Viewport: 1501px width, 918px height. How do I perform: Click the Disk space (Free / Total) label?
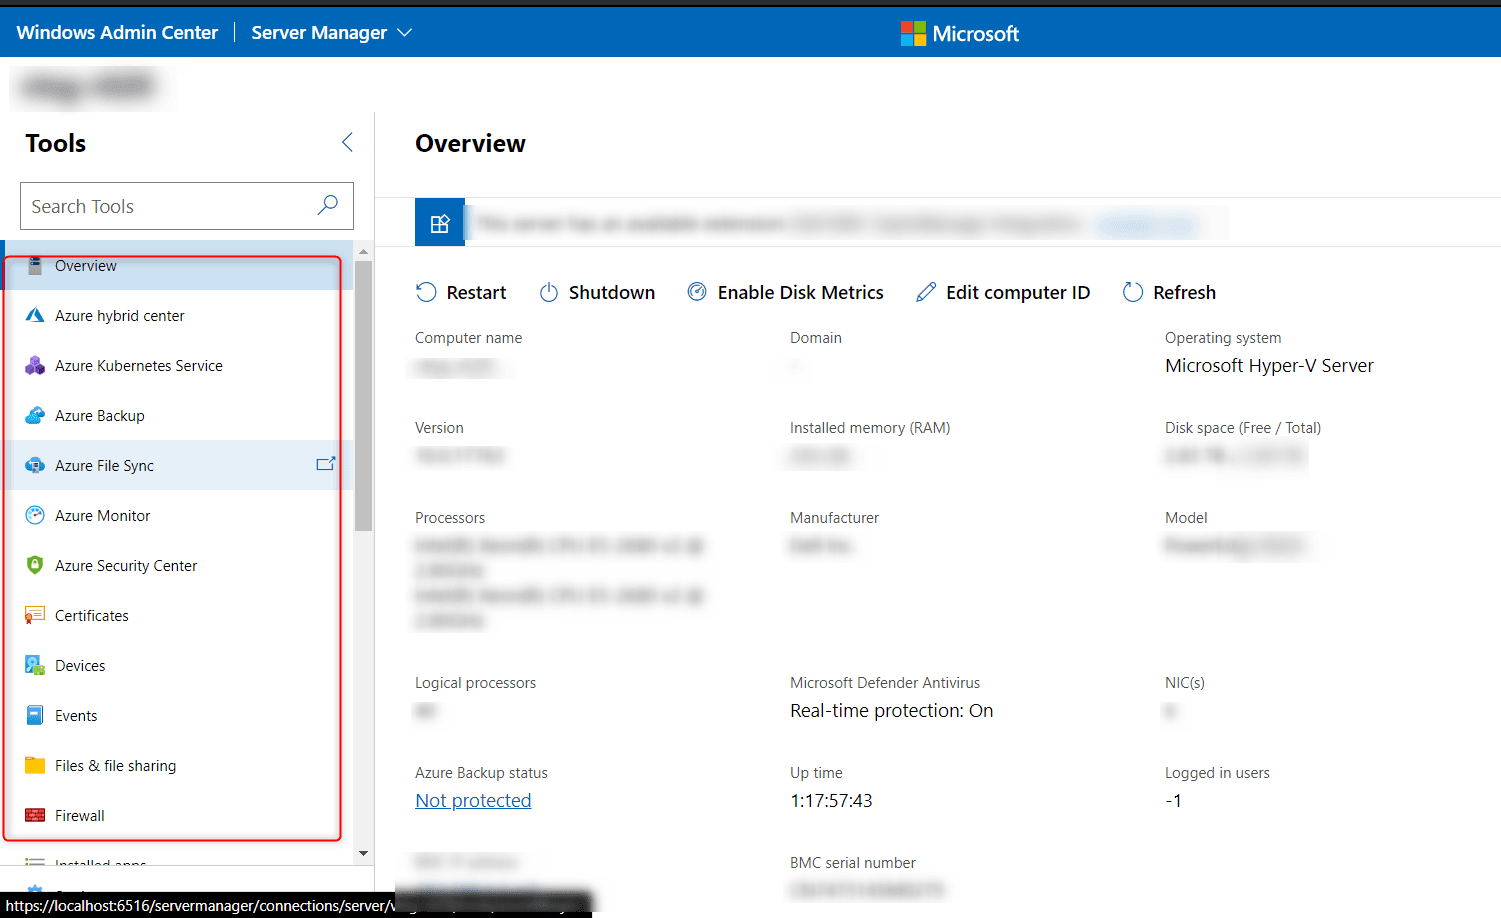pos(1243,428)
